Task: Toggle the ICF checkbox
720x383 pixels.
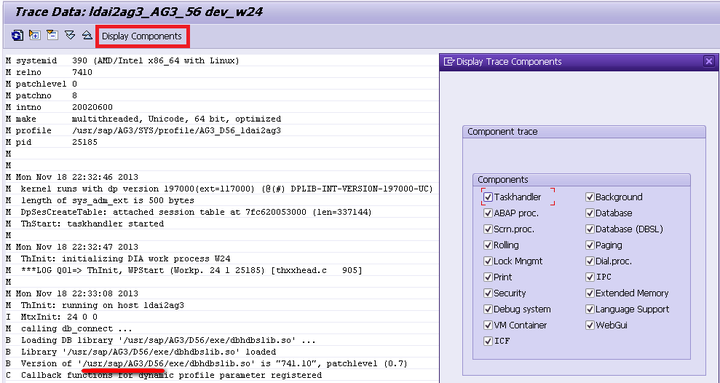Action: click(488, 341)
